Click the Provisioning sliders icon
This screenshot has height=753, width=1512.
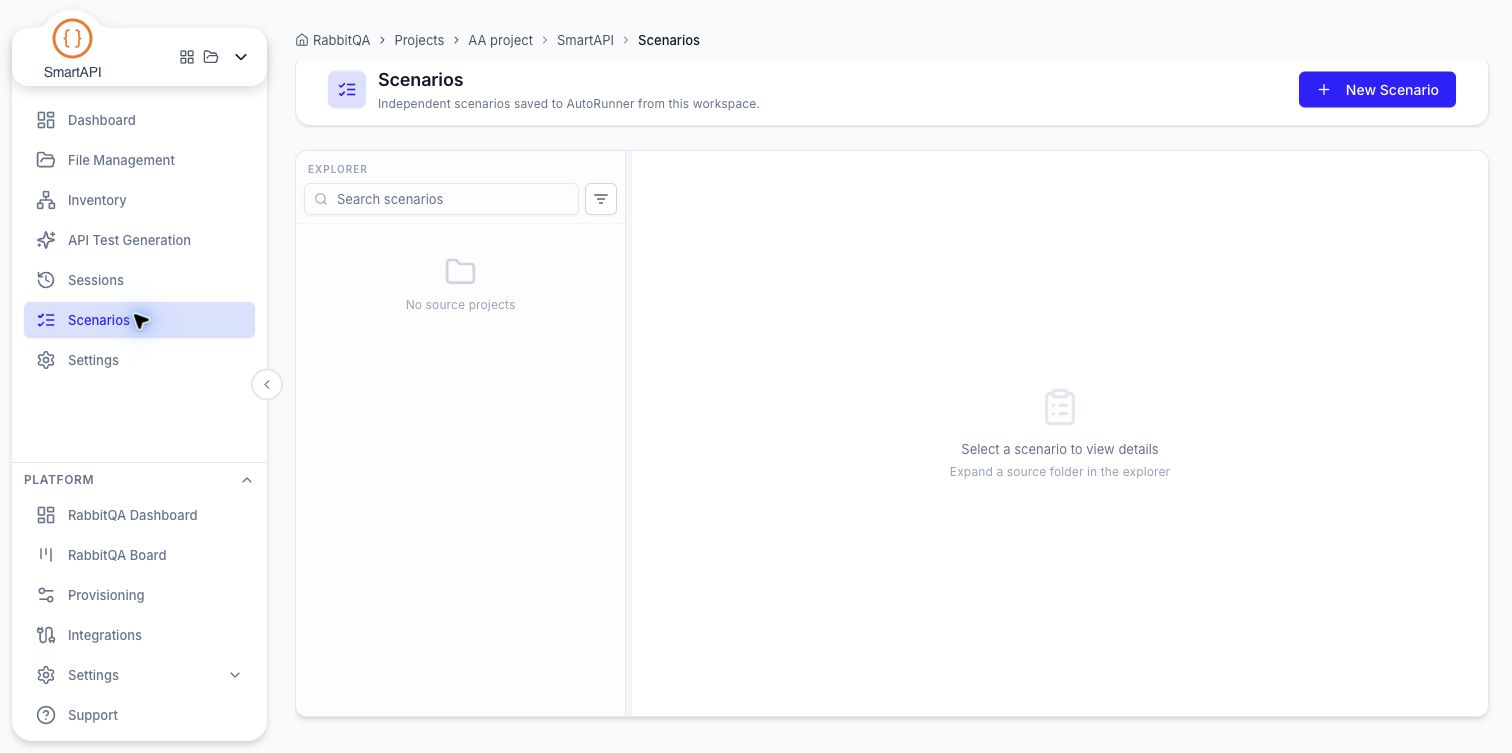[x=46, y=595]
